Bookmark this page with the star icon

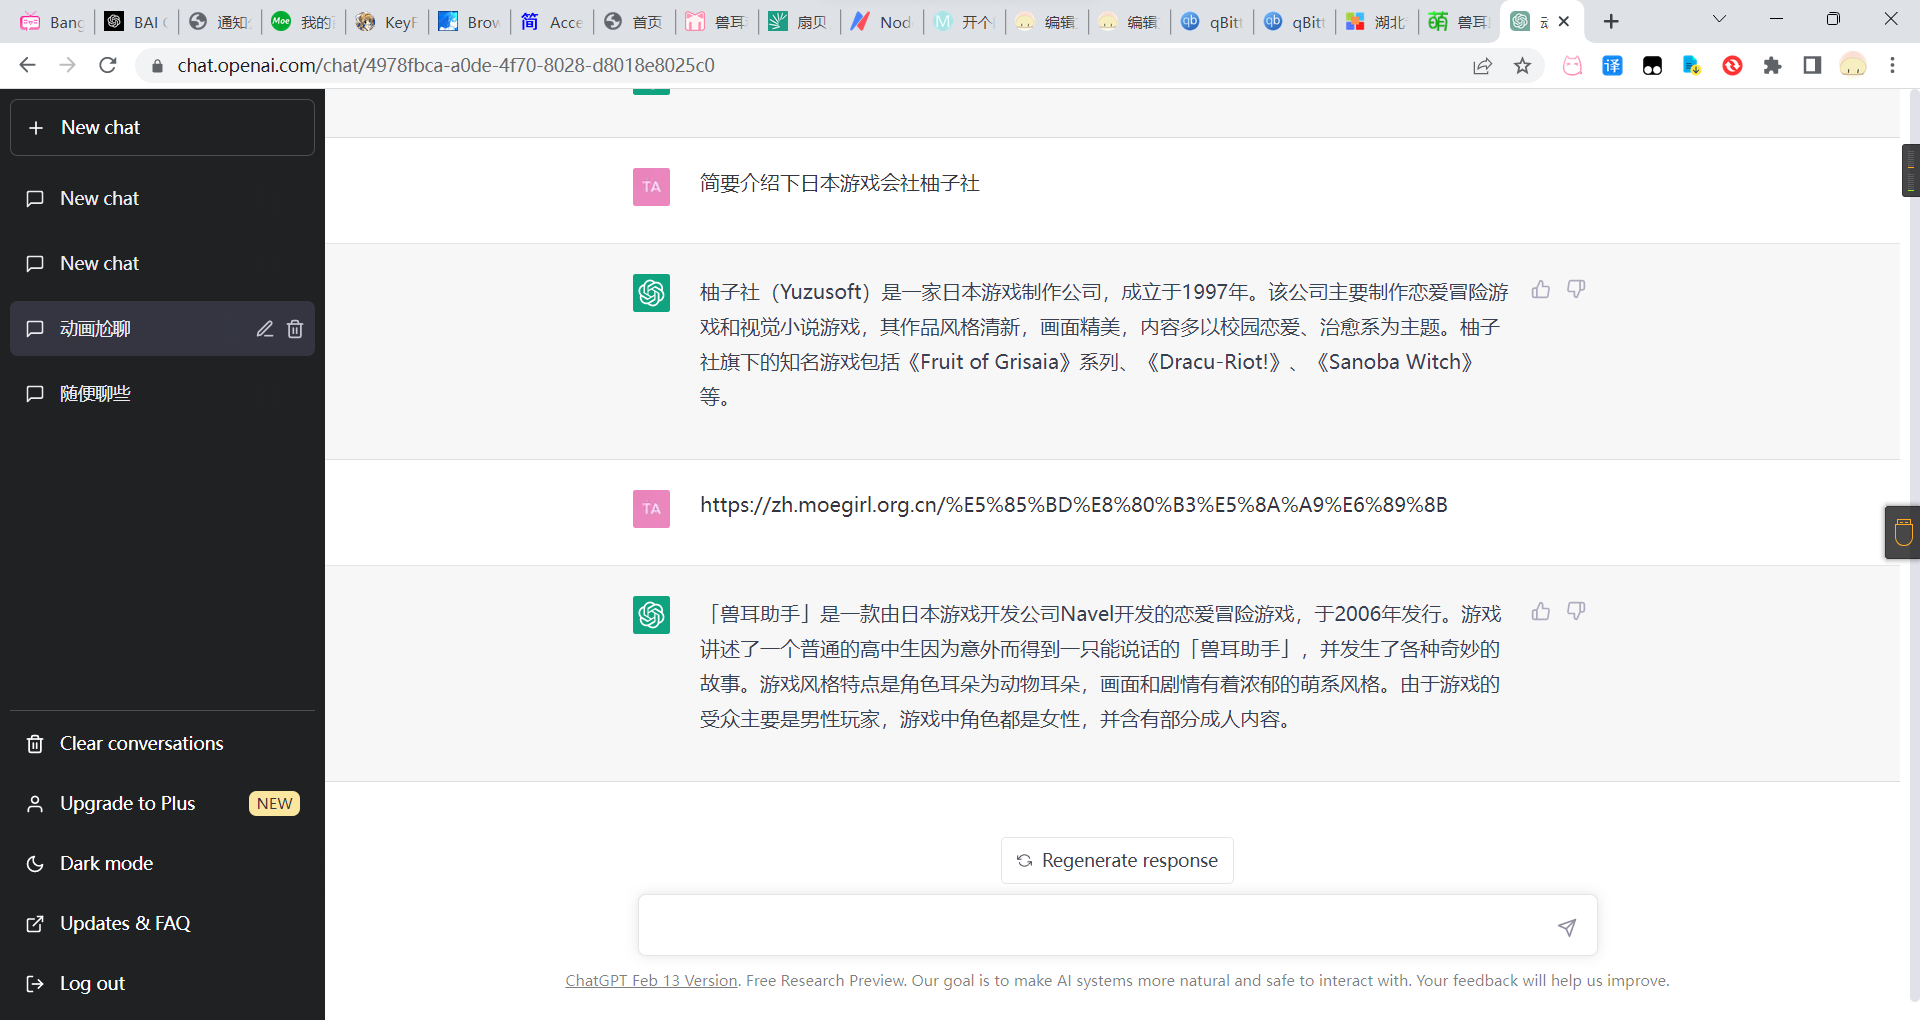coord(1522,66)
